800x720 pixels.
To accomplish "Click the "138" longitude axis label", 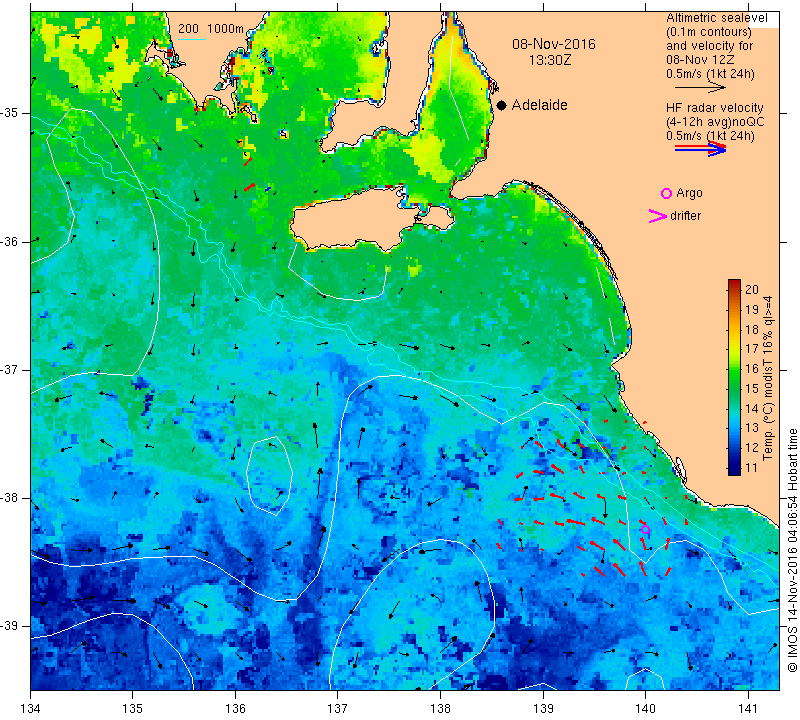I will [x=440, y=709].
